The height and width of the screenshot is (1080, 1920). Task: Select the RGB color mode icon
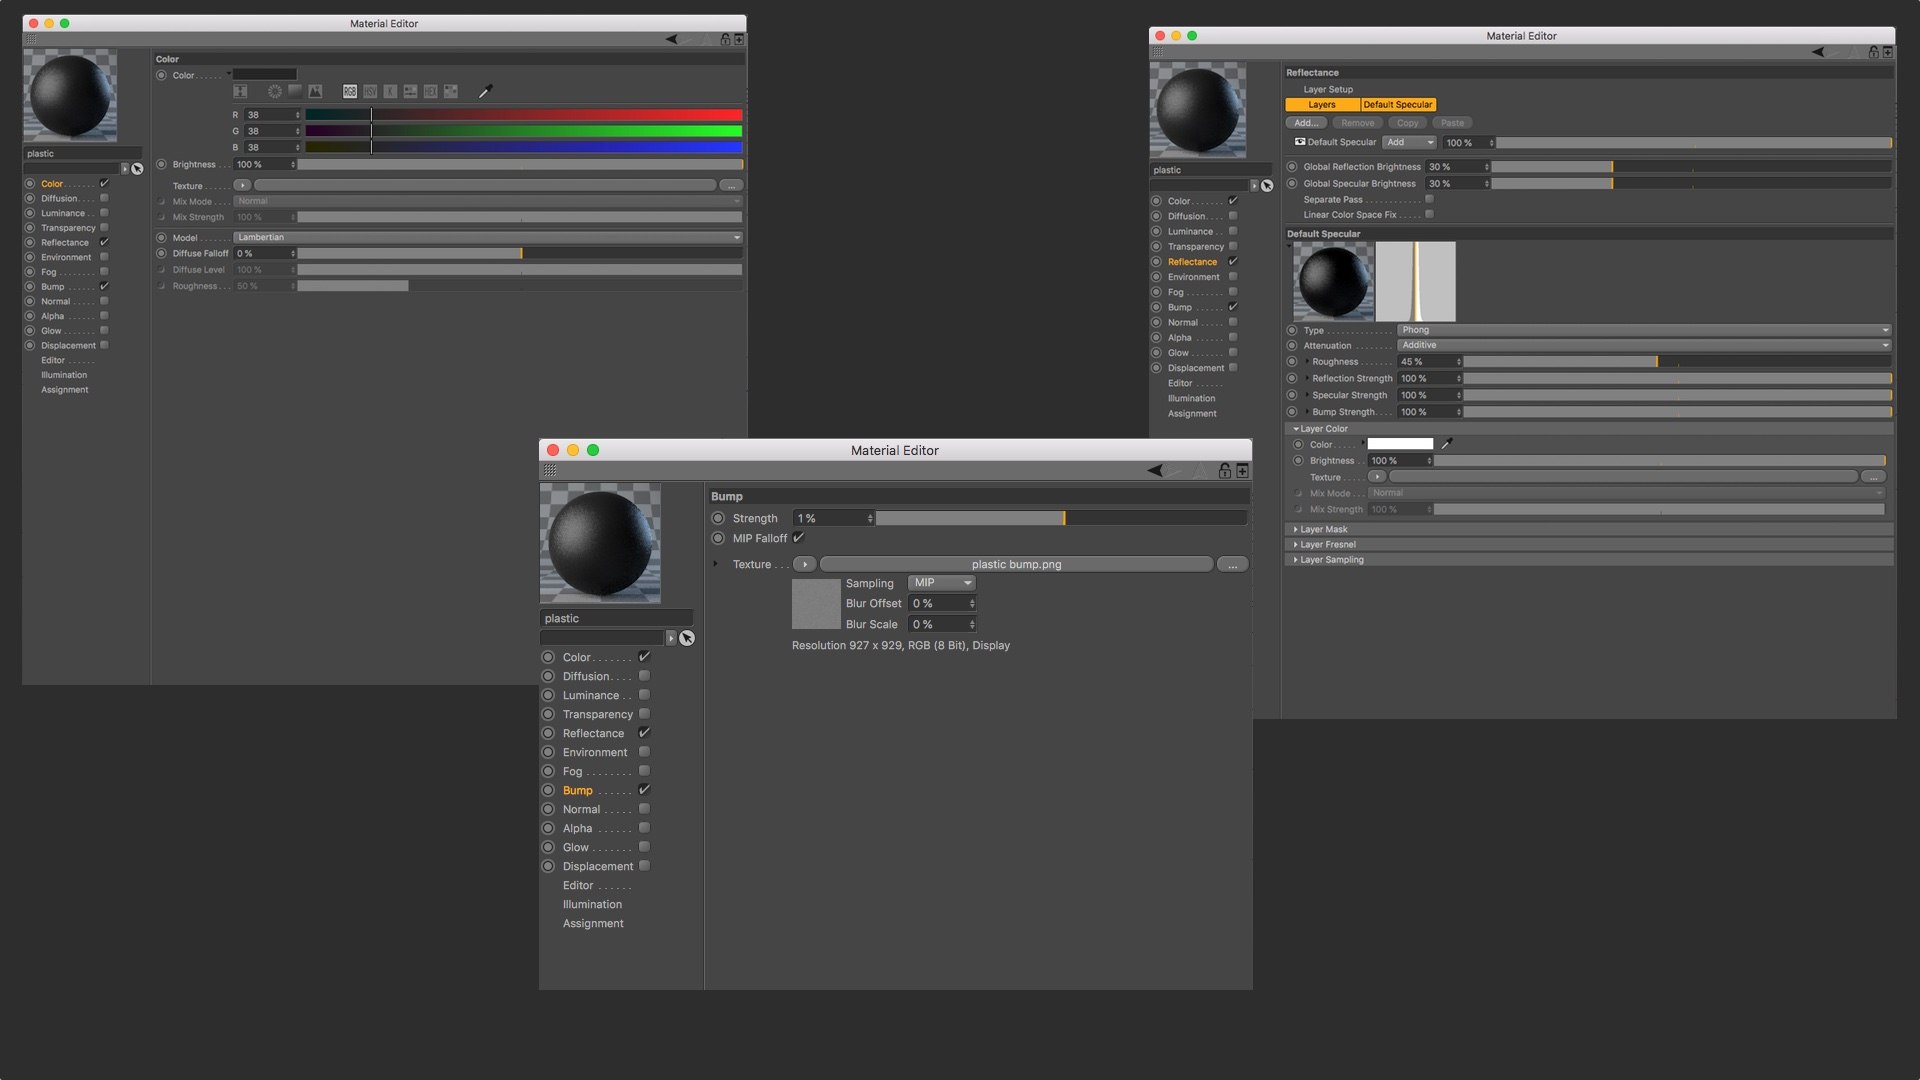[350, 91]
